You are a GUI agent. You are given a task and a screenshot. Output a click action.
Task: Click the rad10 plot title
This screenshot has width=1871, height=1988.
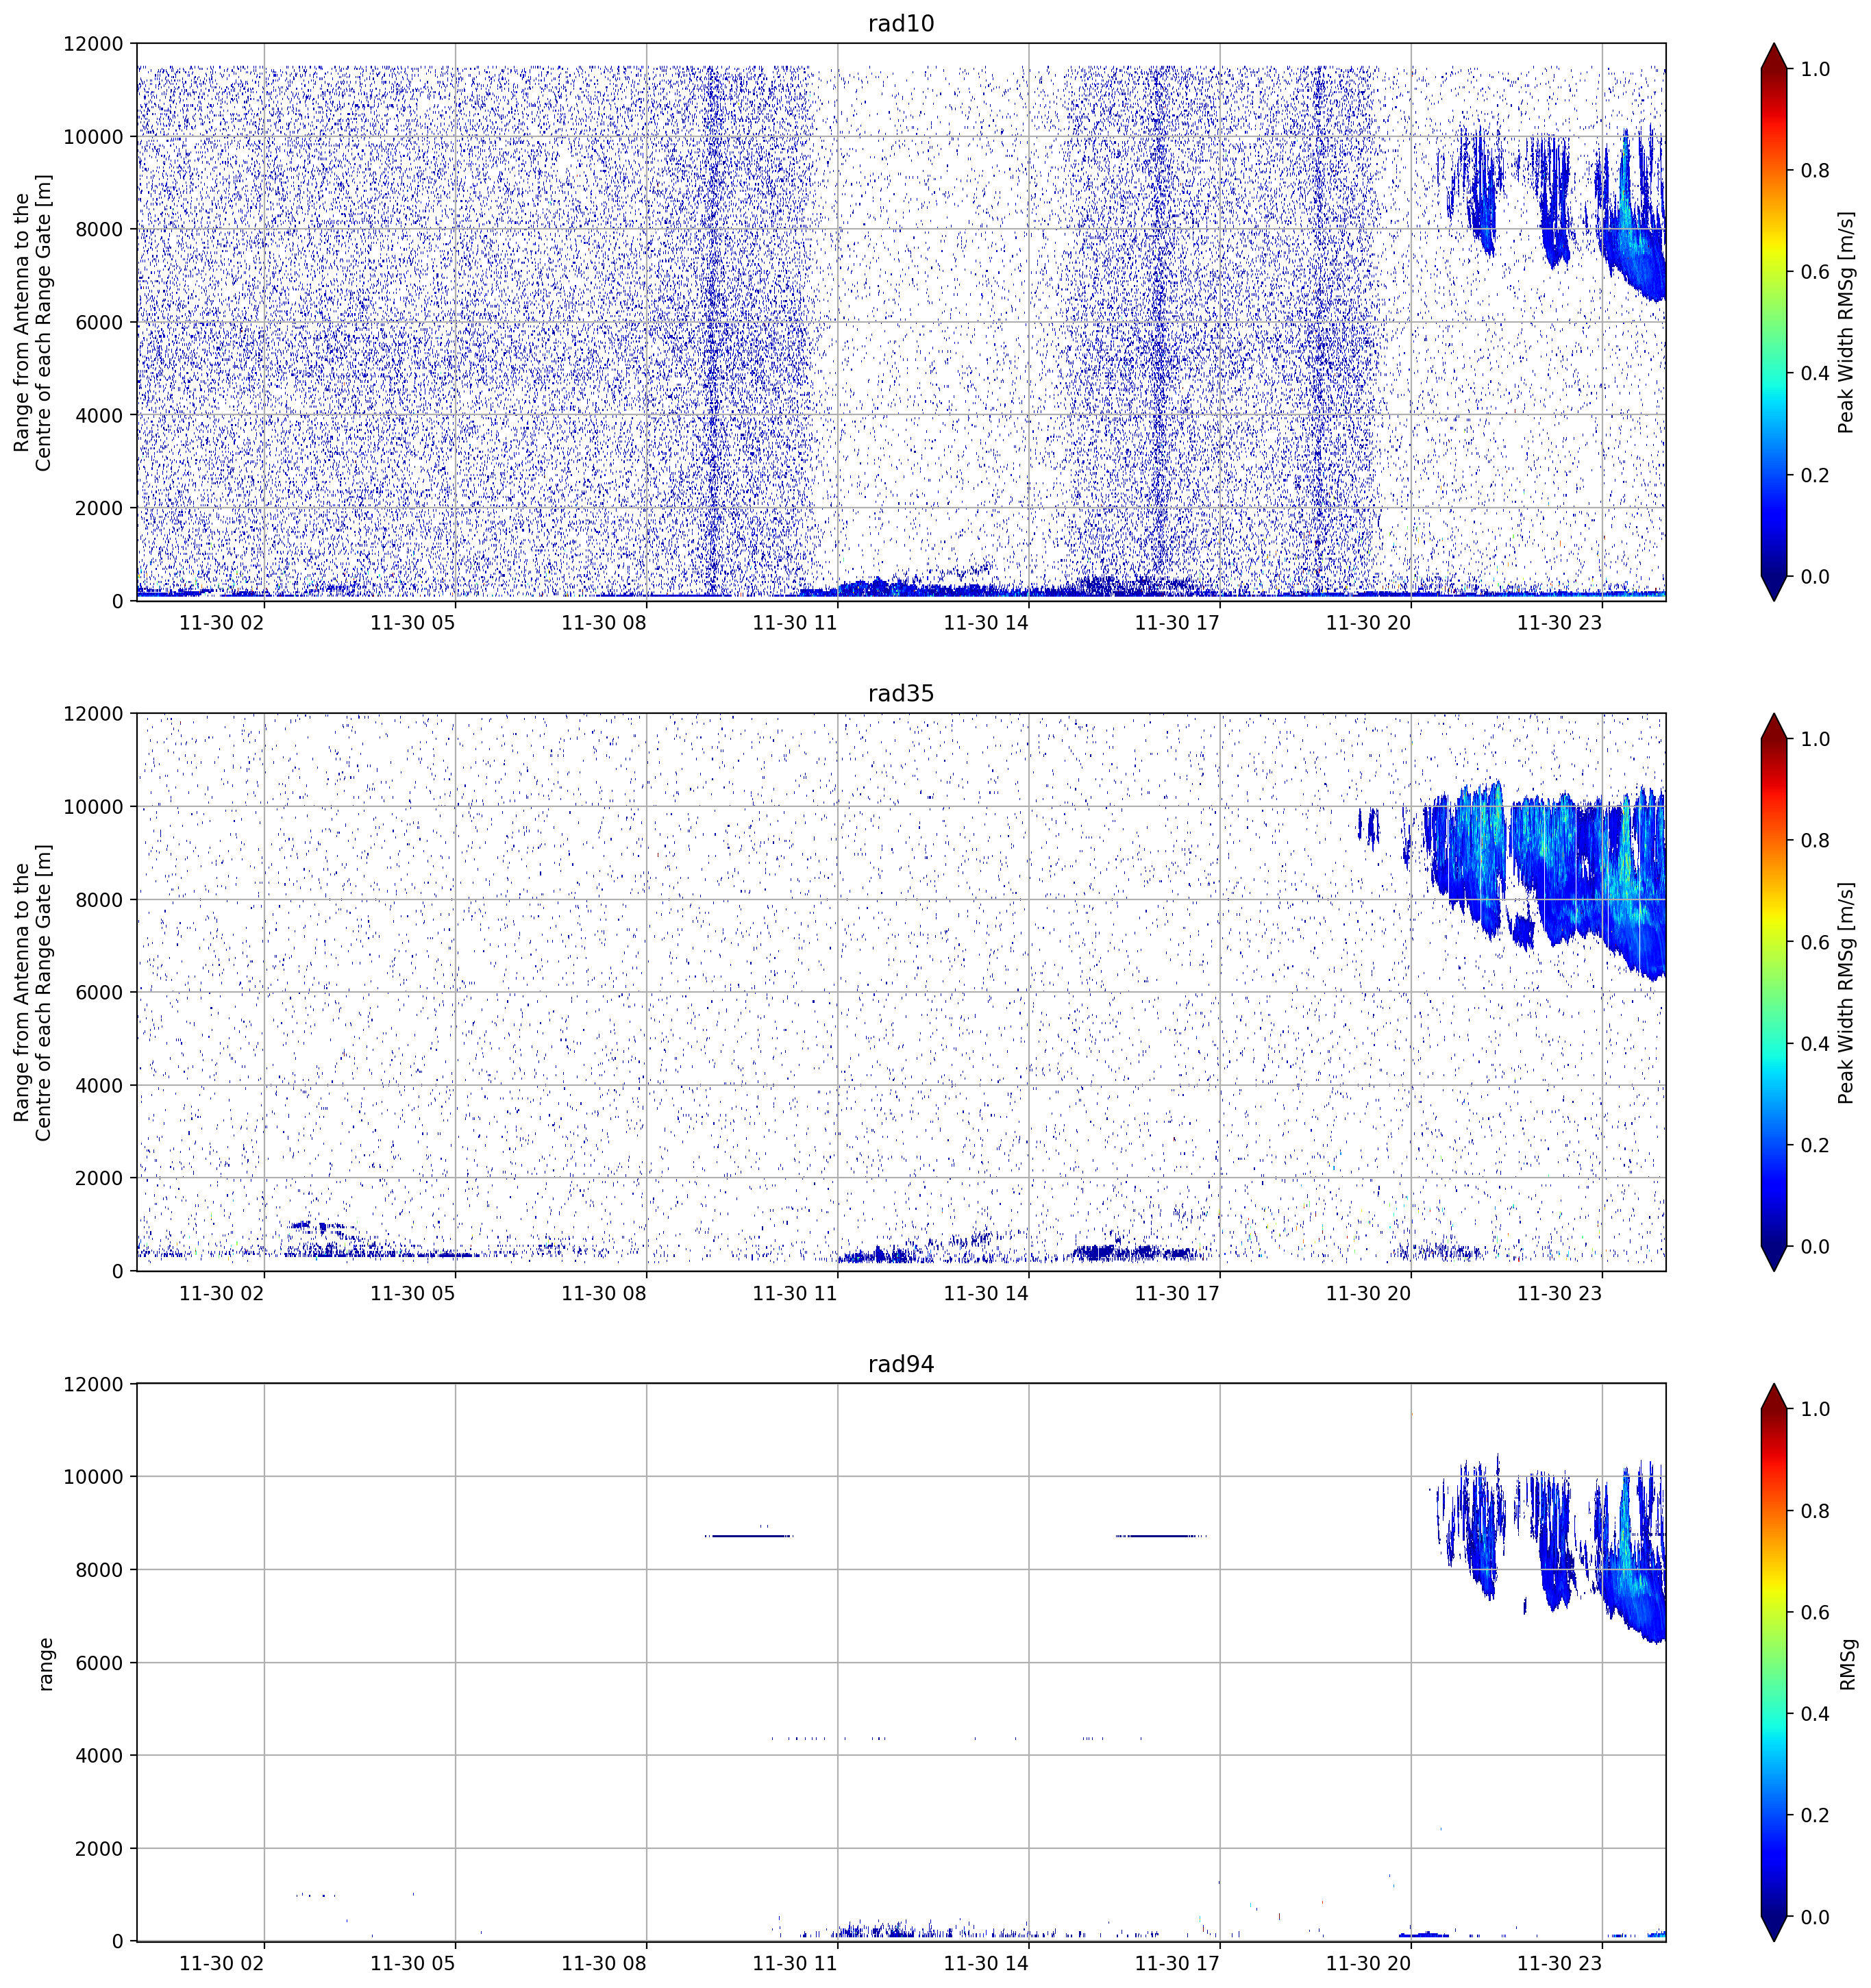(x=900, y=23)
